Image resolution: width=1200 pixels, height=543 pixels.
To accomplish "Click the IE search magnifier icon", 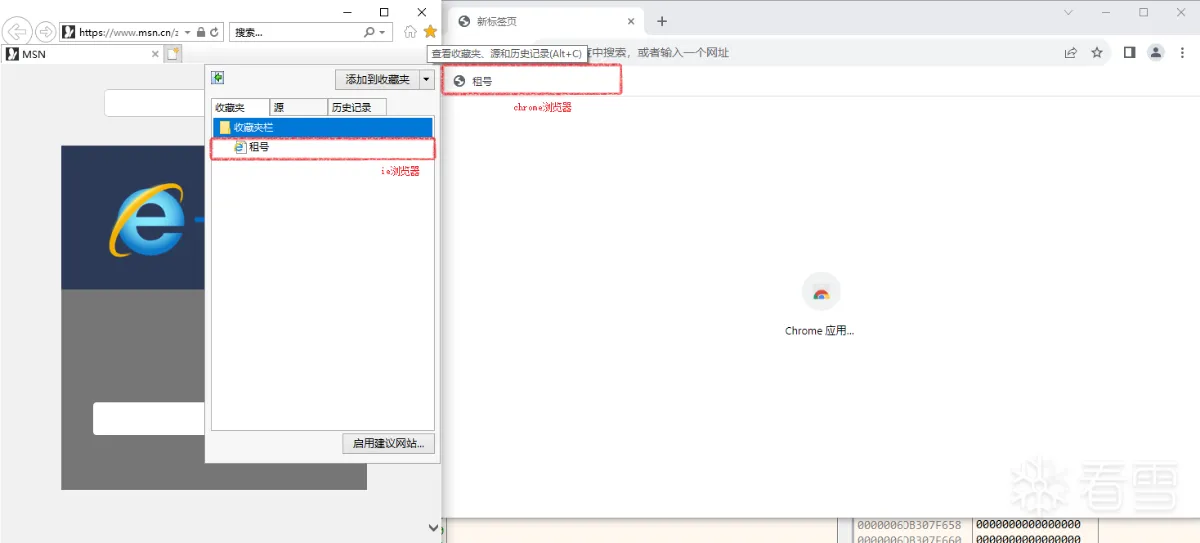I will (369, 32).
